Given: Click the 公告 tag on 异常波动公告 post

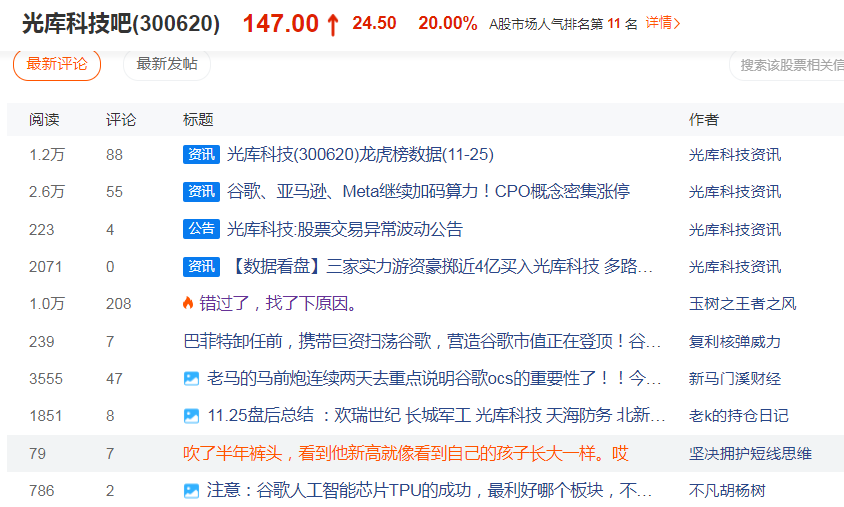Looking at the screenshot, I should point(201,229).
